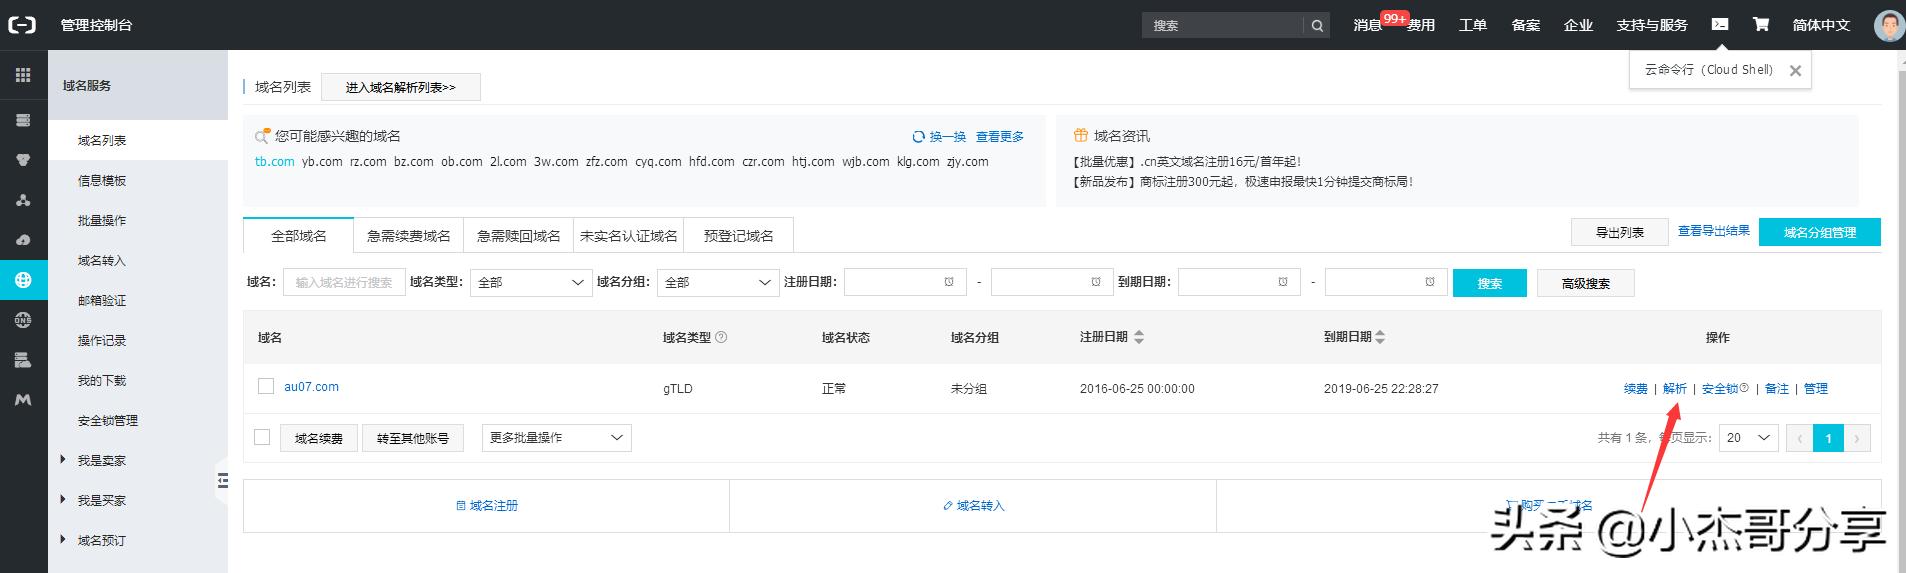Open the products grid icon in left rail
This screenshot has width=1906, height=573.
pyautogui.click(x=23, y=75)
